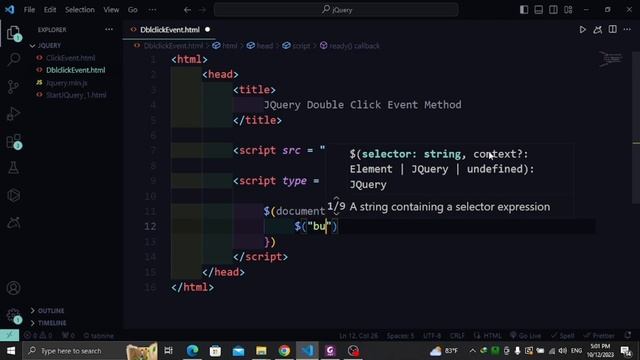Go back with the navigation arrow
Viewport: 640px width, 360px height.
point(187,10)
